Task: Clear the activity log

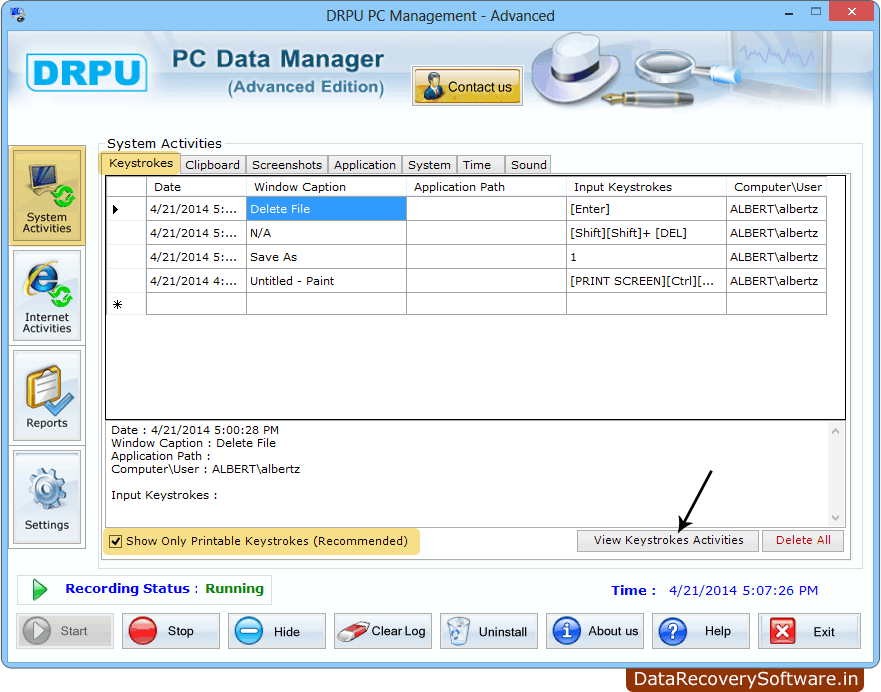Action: pos(383,631)
